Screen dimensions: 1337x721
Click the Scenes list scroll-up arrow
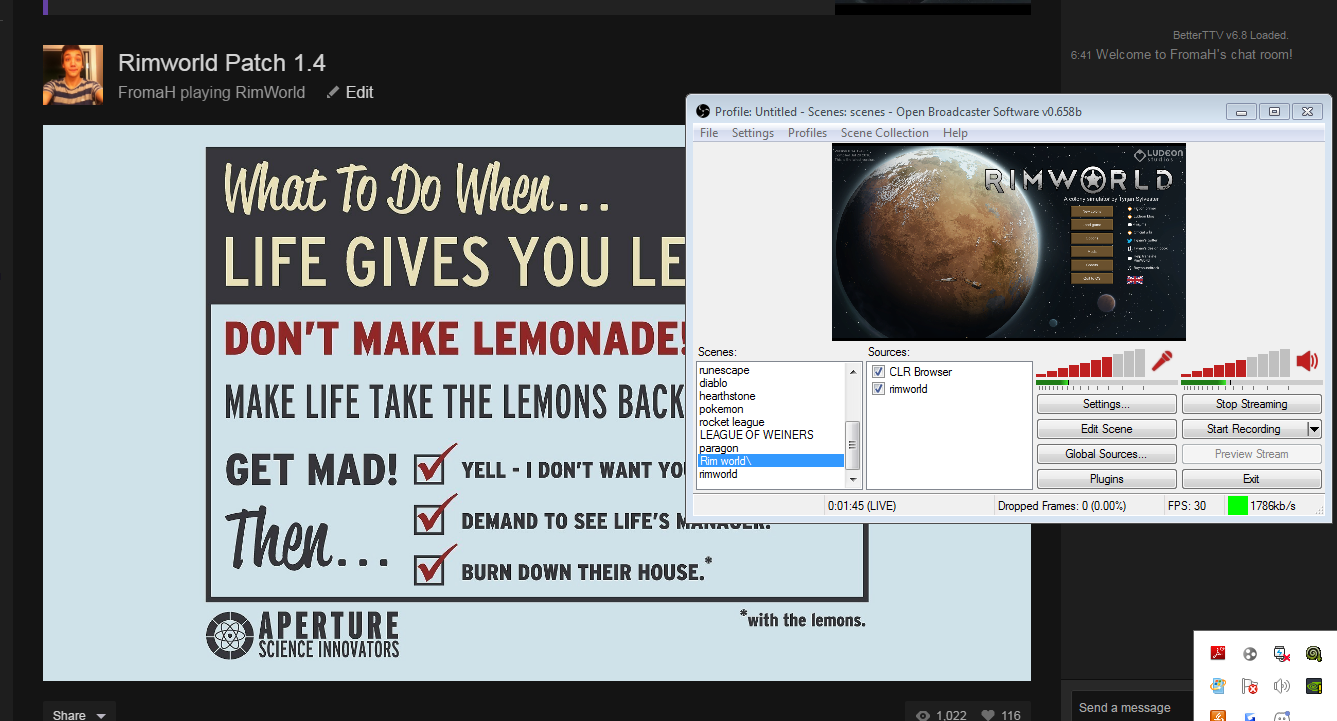(853, 371)
